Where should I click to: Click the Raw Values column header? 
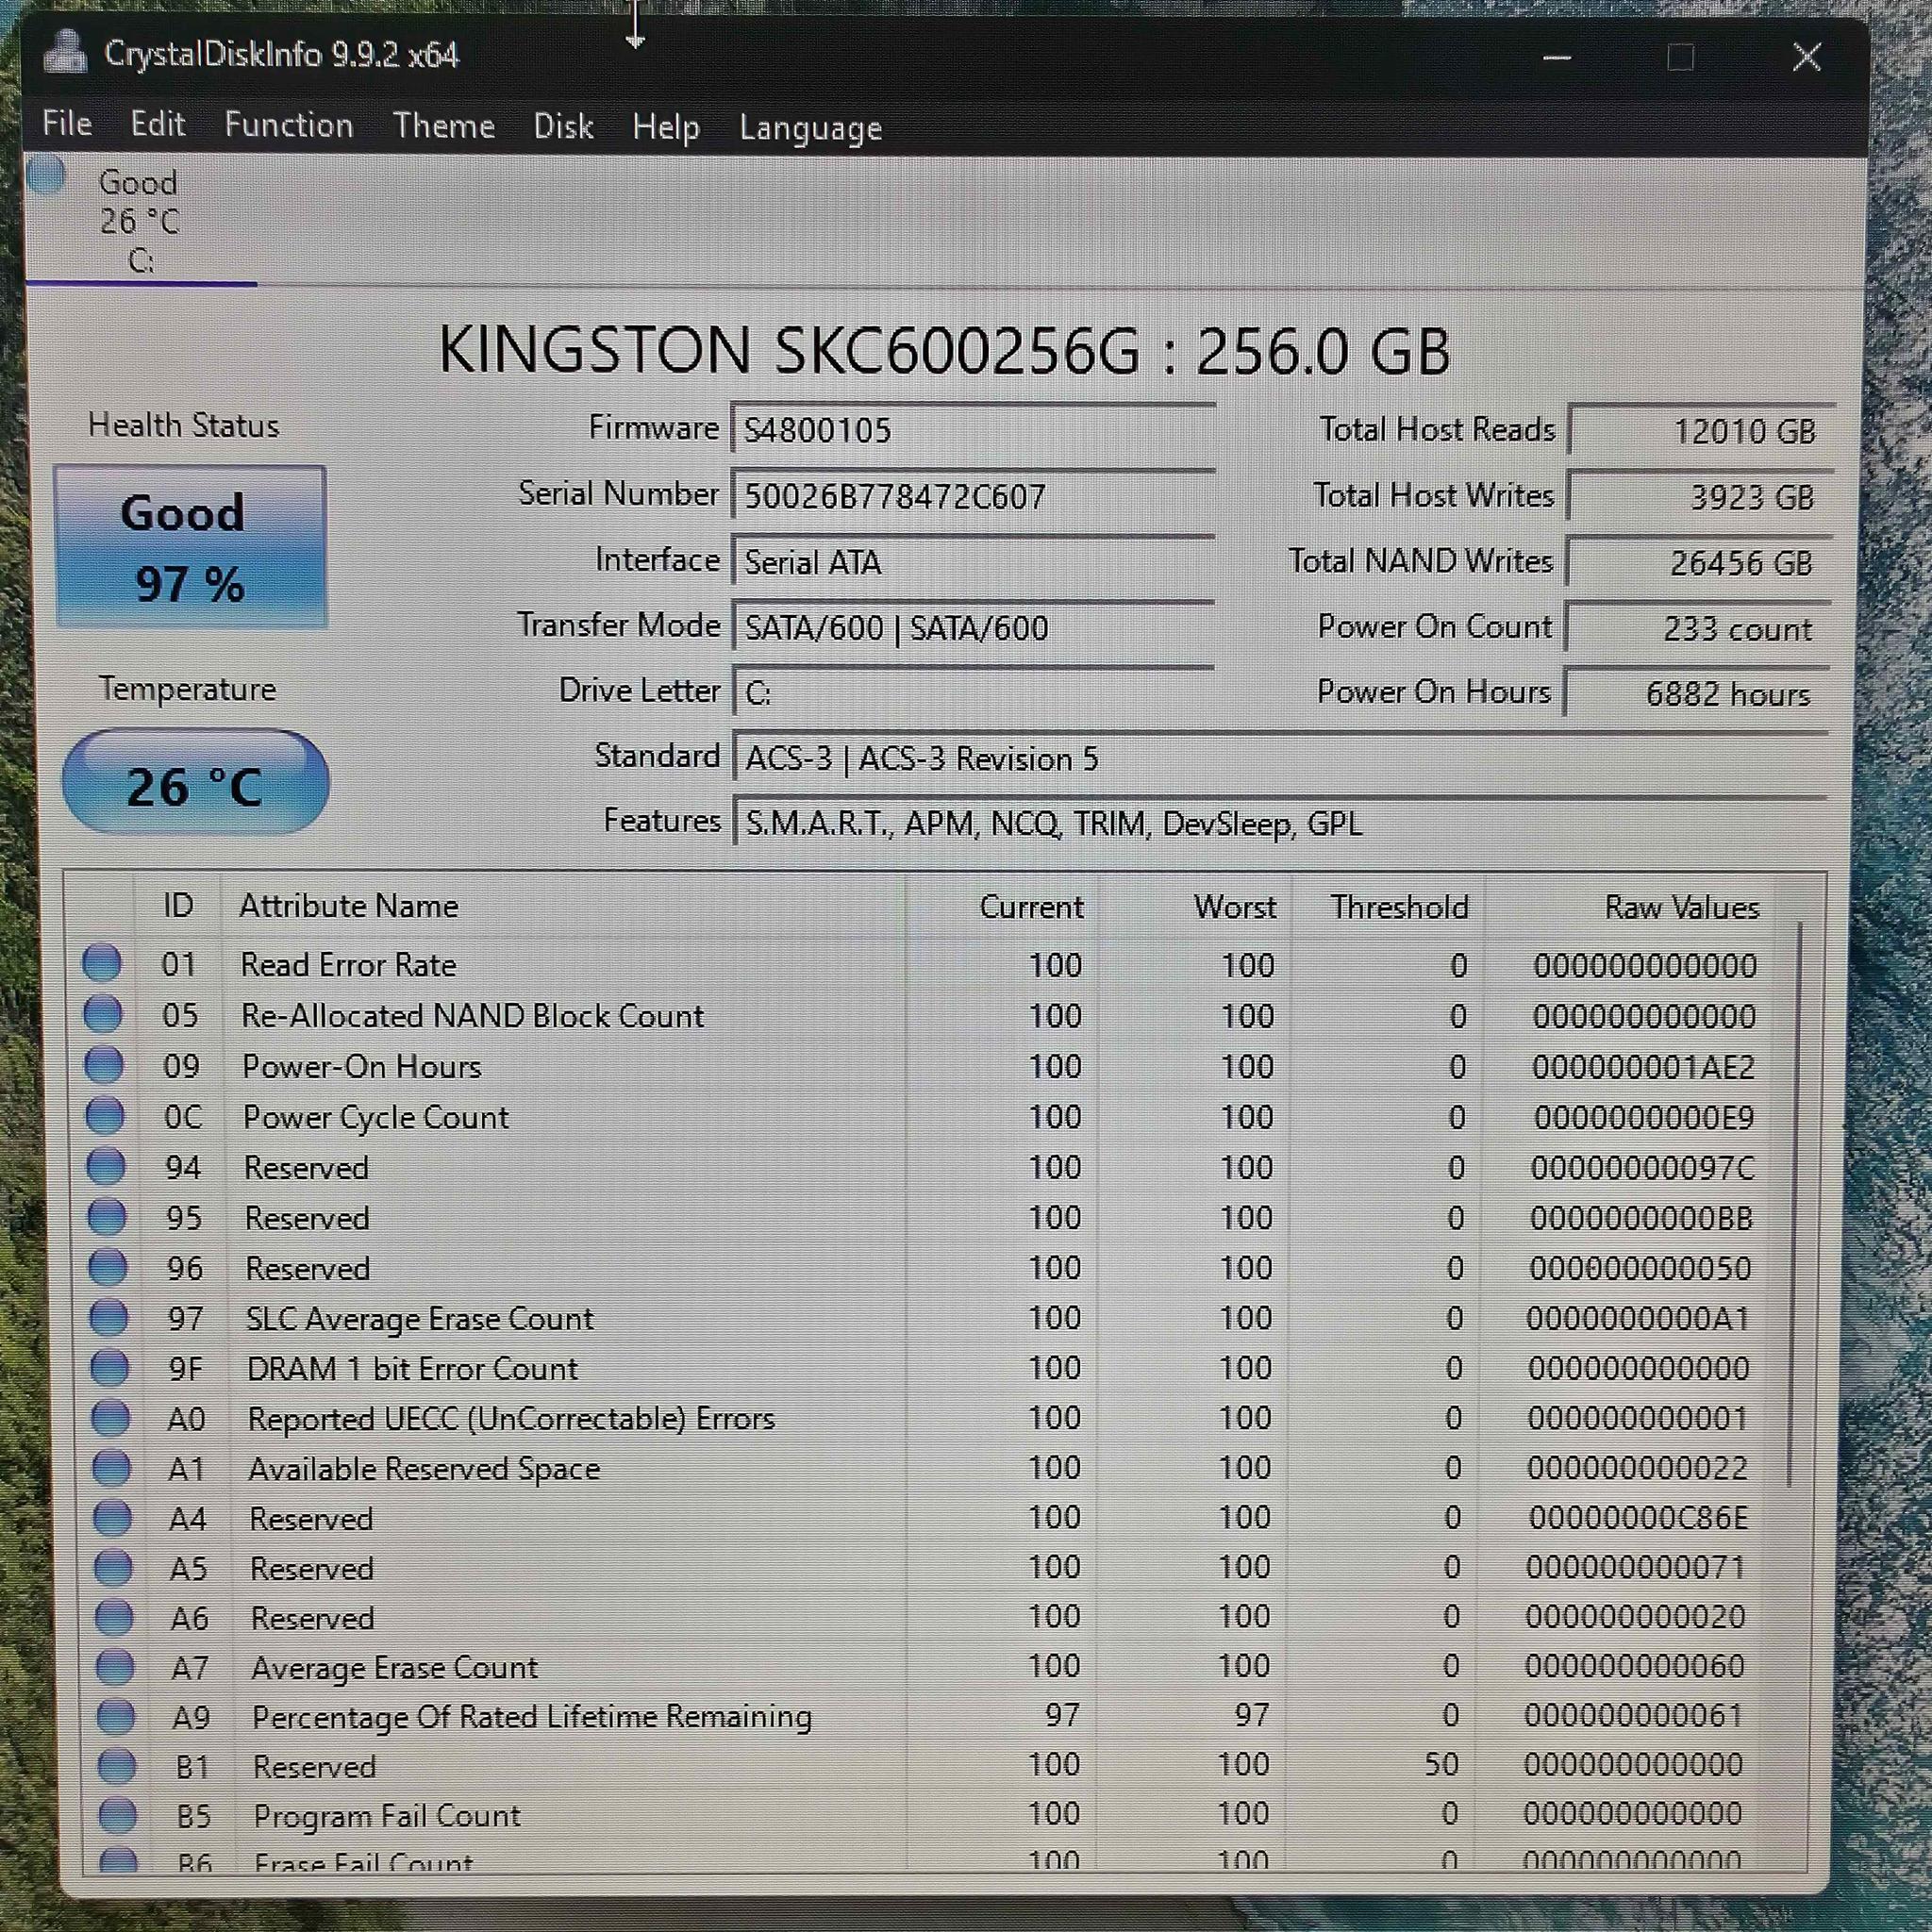coord(1682,907)
